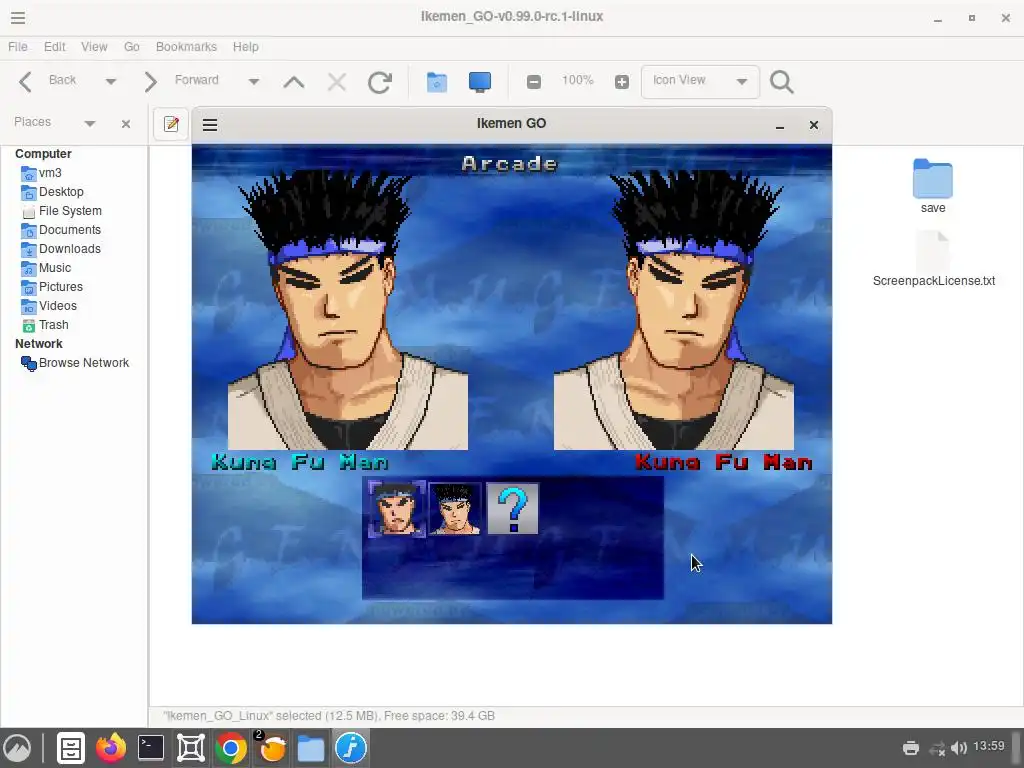1024x768 pixels.
Task: Launch Firefox from the taskbar
Action: click(x=111, y=748)
